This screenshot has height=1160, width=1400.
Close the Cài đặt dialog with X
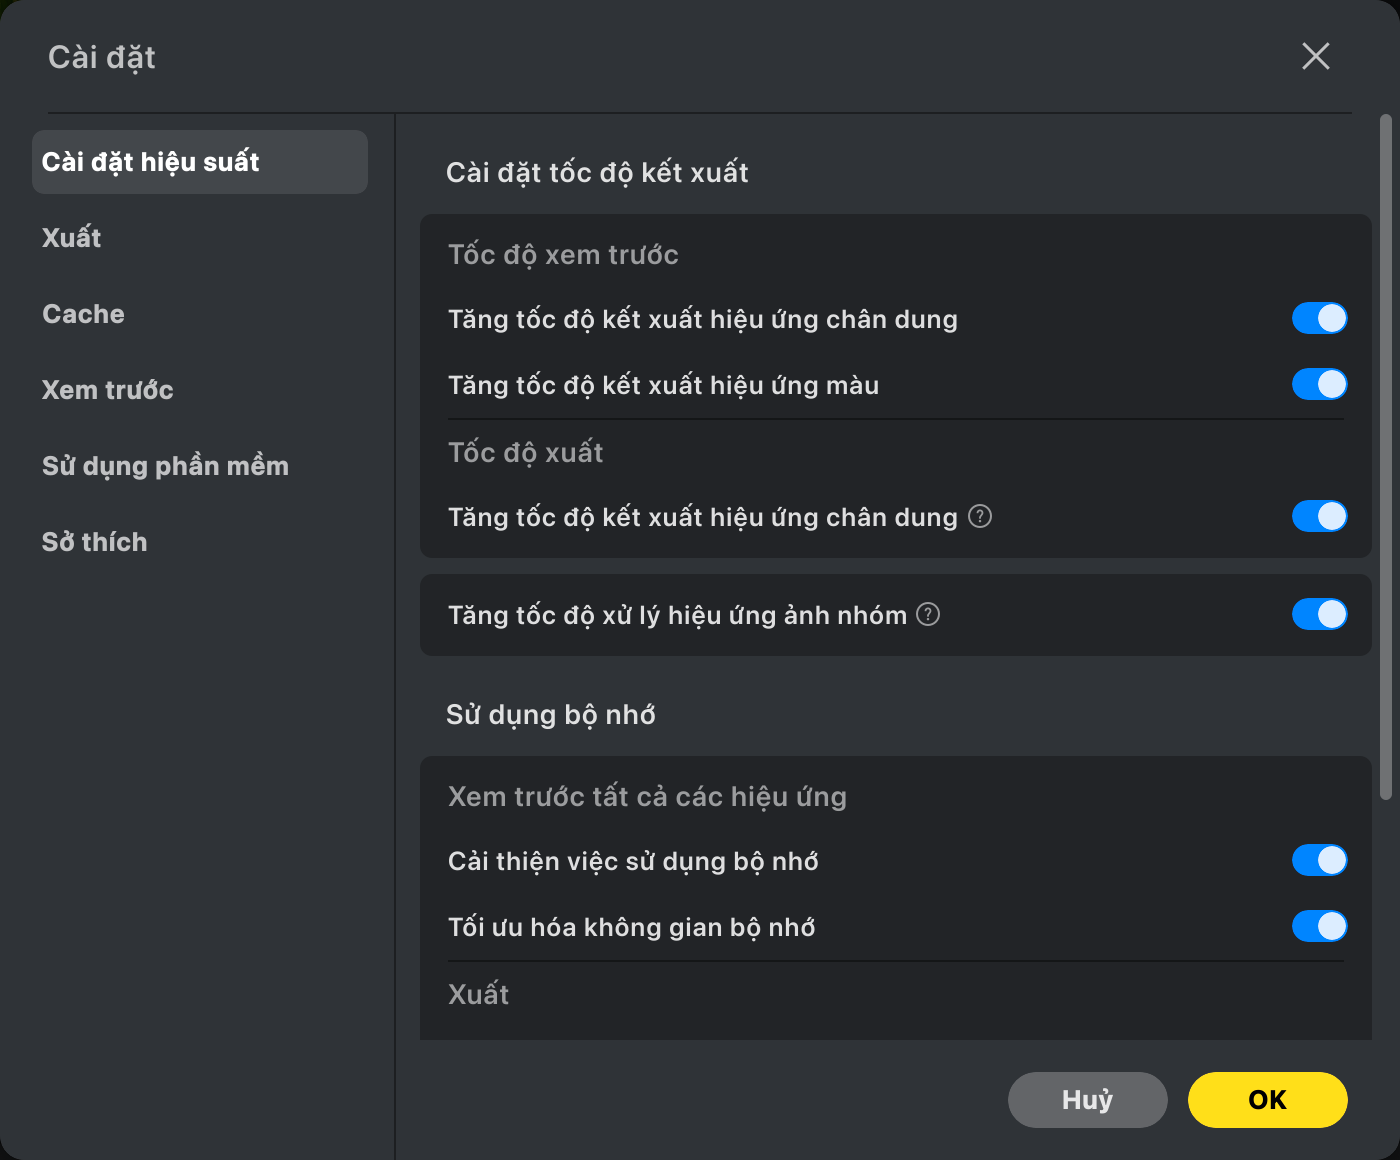[x=1316, y=56]
